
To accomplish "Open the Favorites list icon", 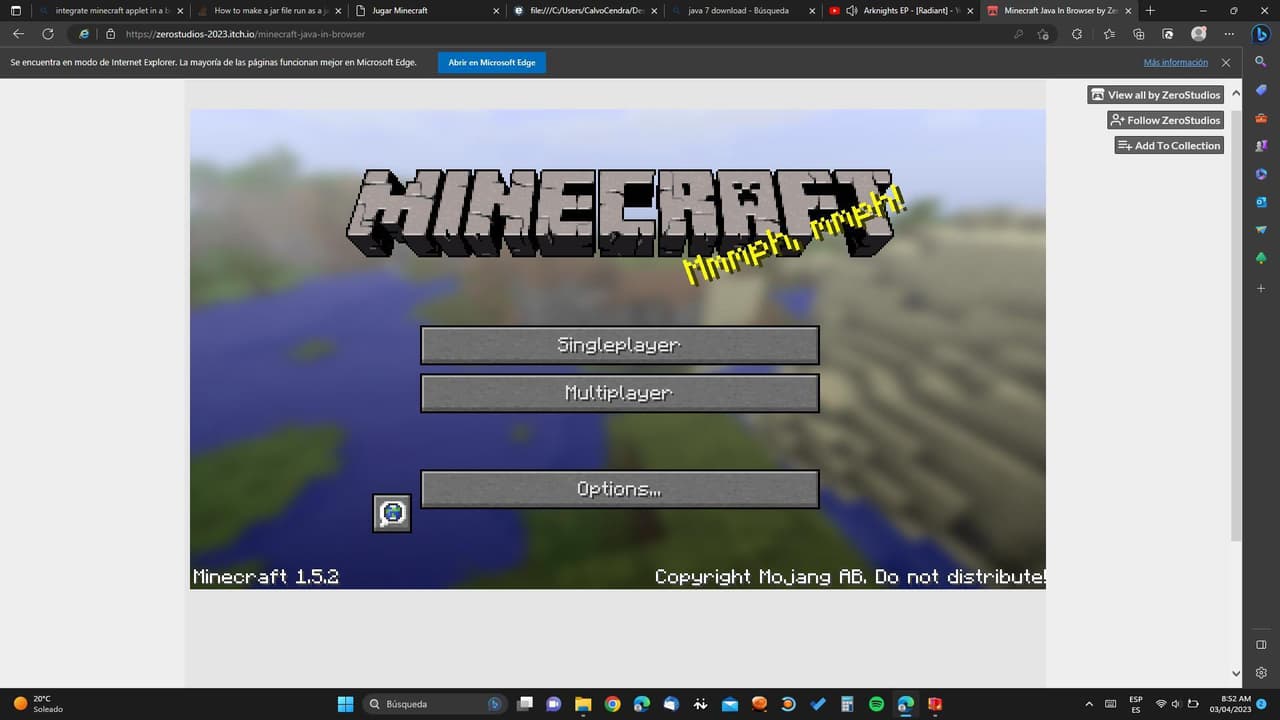I will tap(1110, 34).
